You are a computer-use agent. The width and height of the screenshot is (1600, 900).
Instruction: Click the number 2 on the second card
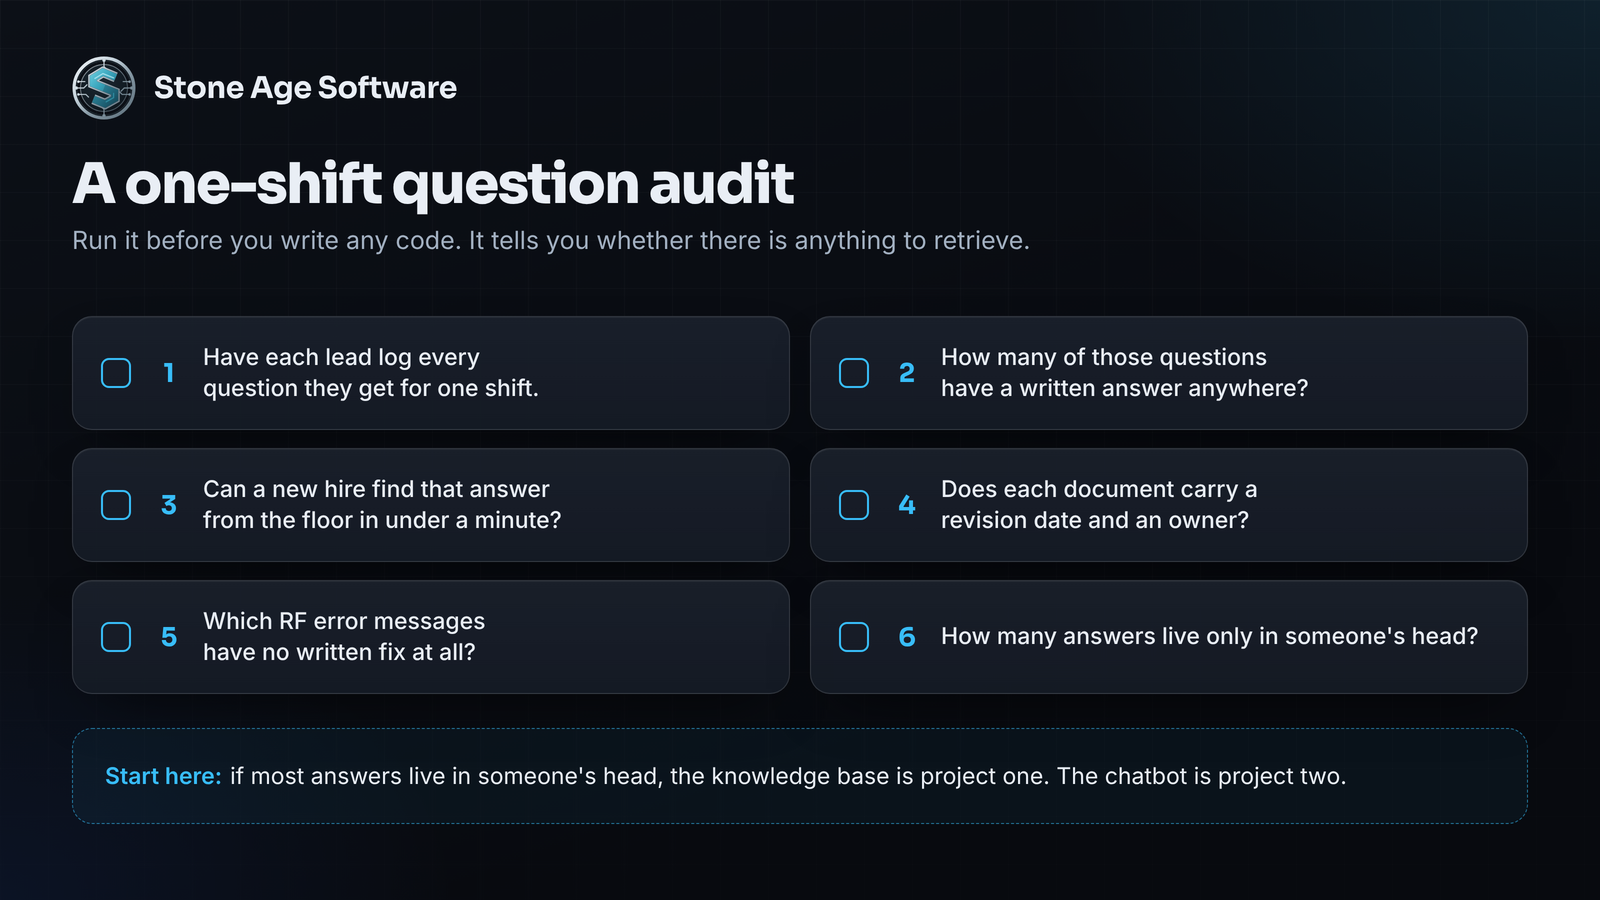(x=906, y=373)
